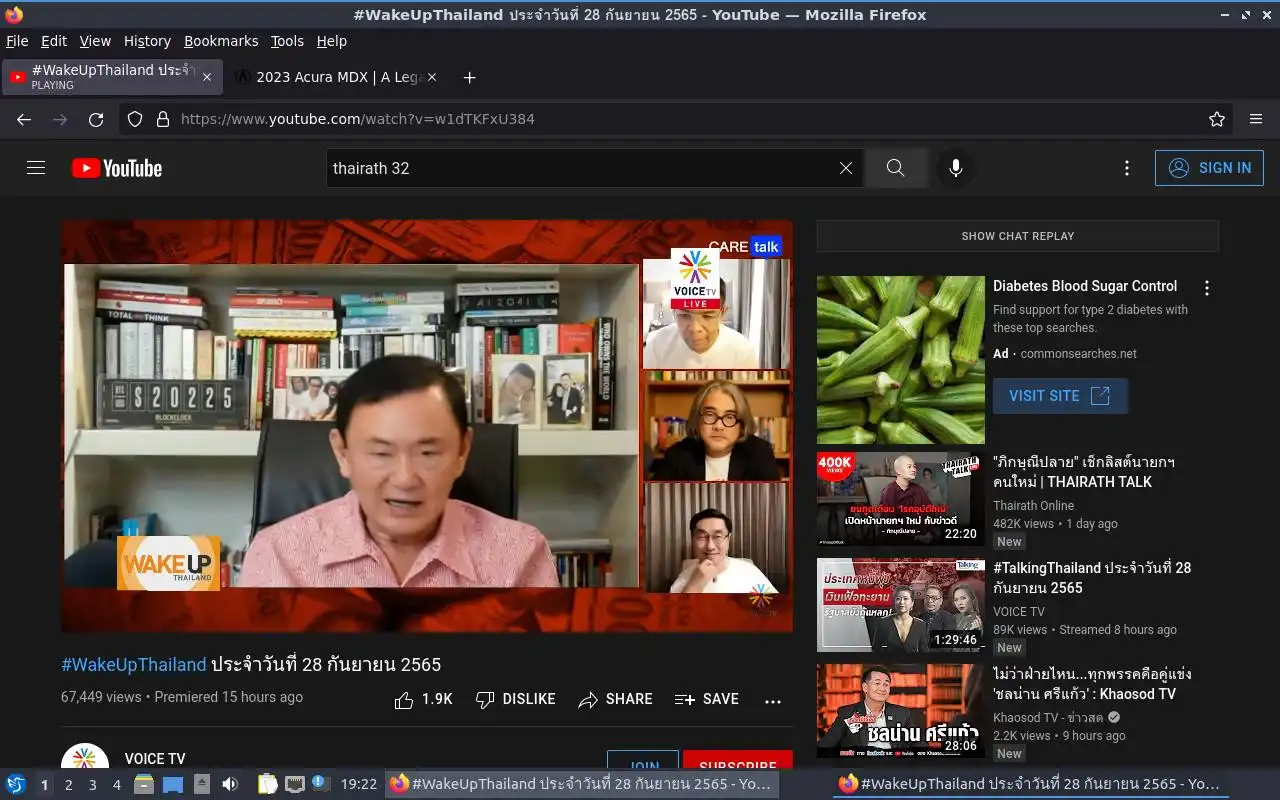
Task: Click Thairath Online channel name
Action: point(1033,506)
